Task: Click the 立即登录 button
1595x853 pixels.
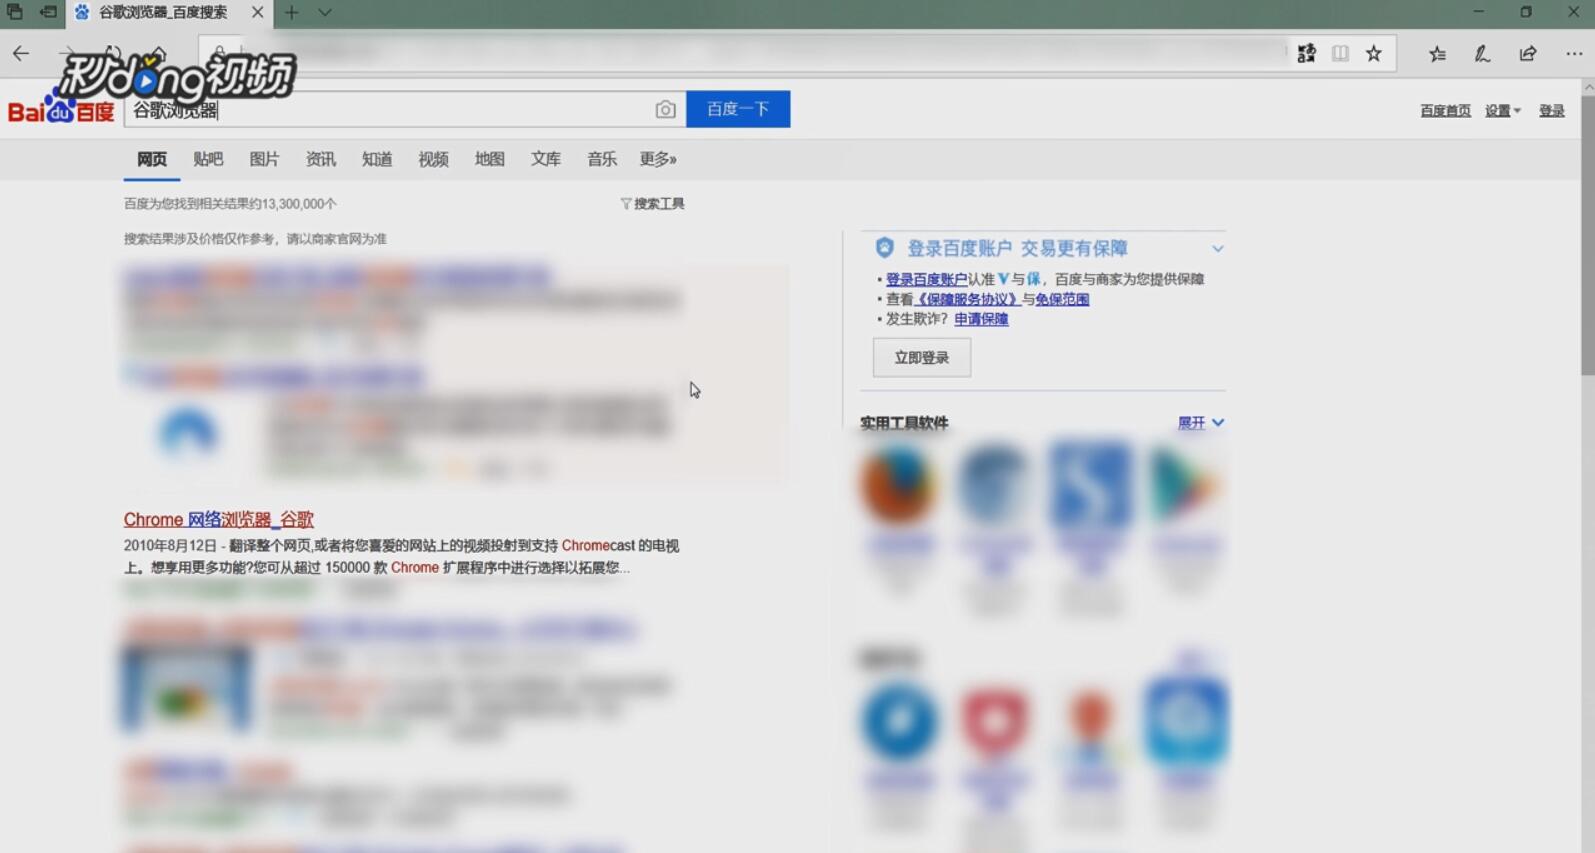Action: [922, 358]
